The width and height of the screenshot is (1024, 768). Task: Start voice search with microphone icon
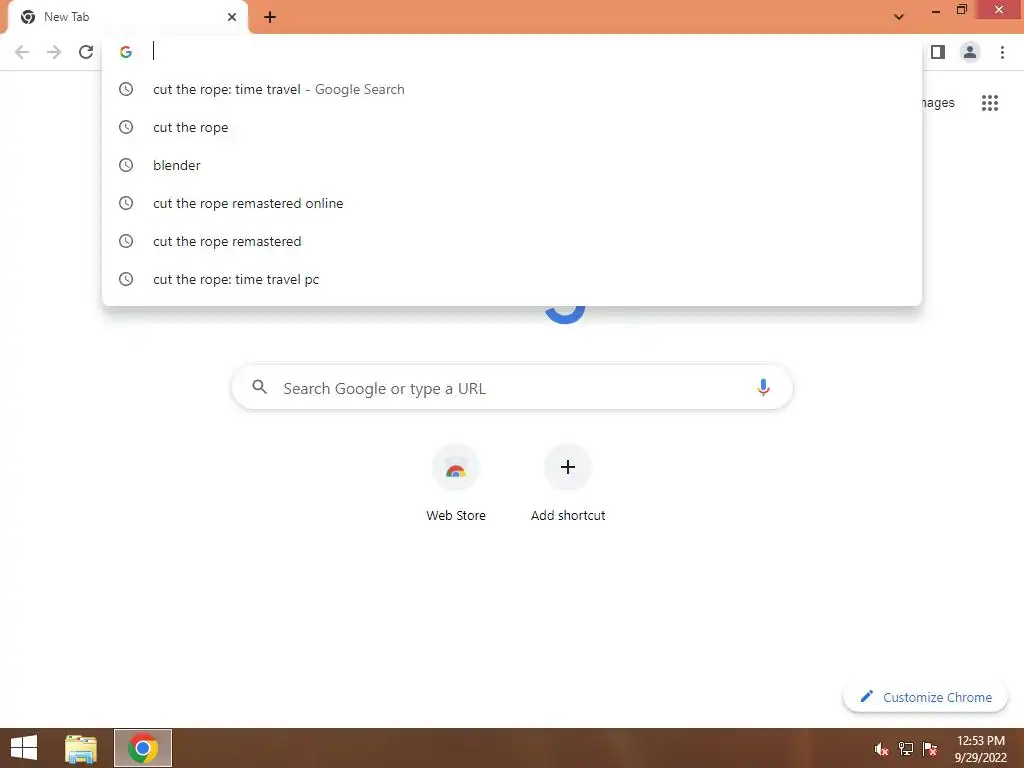point(763,387)
